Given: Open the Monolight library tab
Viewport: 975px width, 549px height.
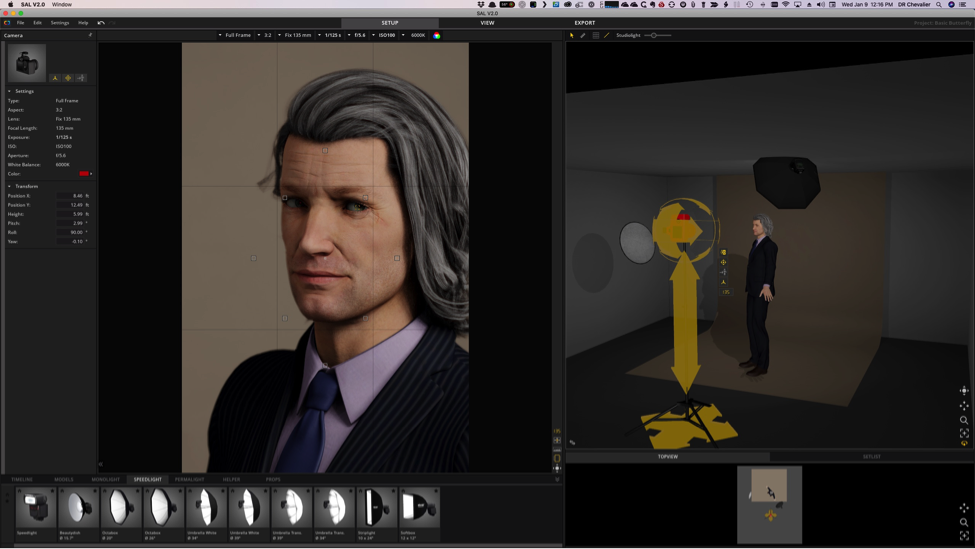Looking at the screenshot, I should [105, 479].
